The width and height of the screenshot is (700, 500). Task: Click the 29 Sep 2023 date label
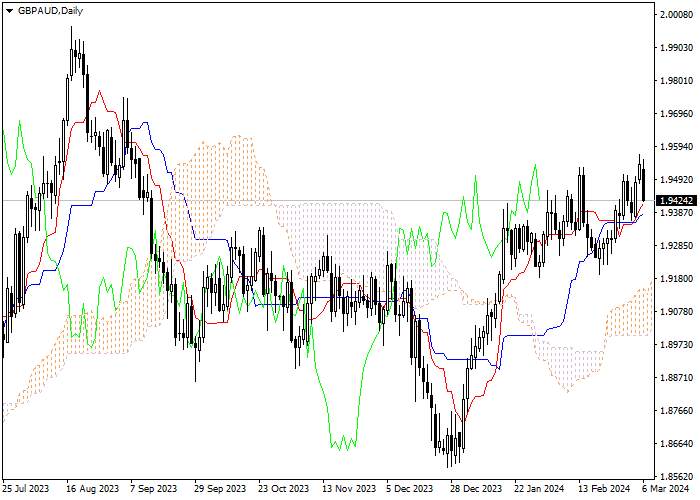[x=220, y=488]
